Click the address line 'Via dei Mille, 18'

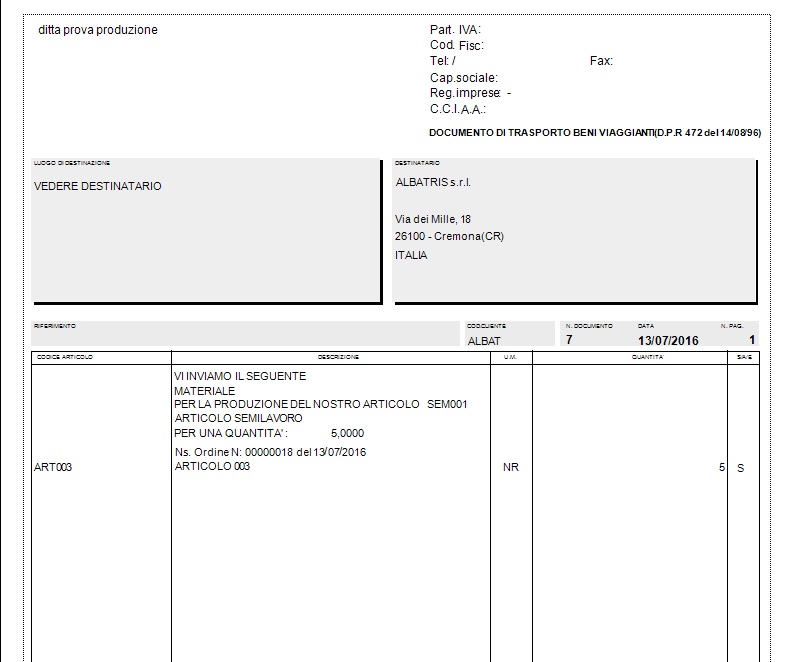click(x=433, y=219)
